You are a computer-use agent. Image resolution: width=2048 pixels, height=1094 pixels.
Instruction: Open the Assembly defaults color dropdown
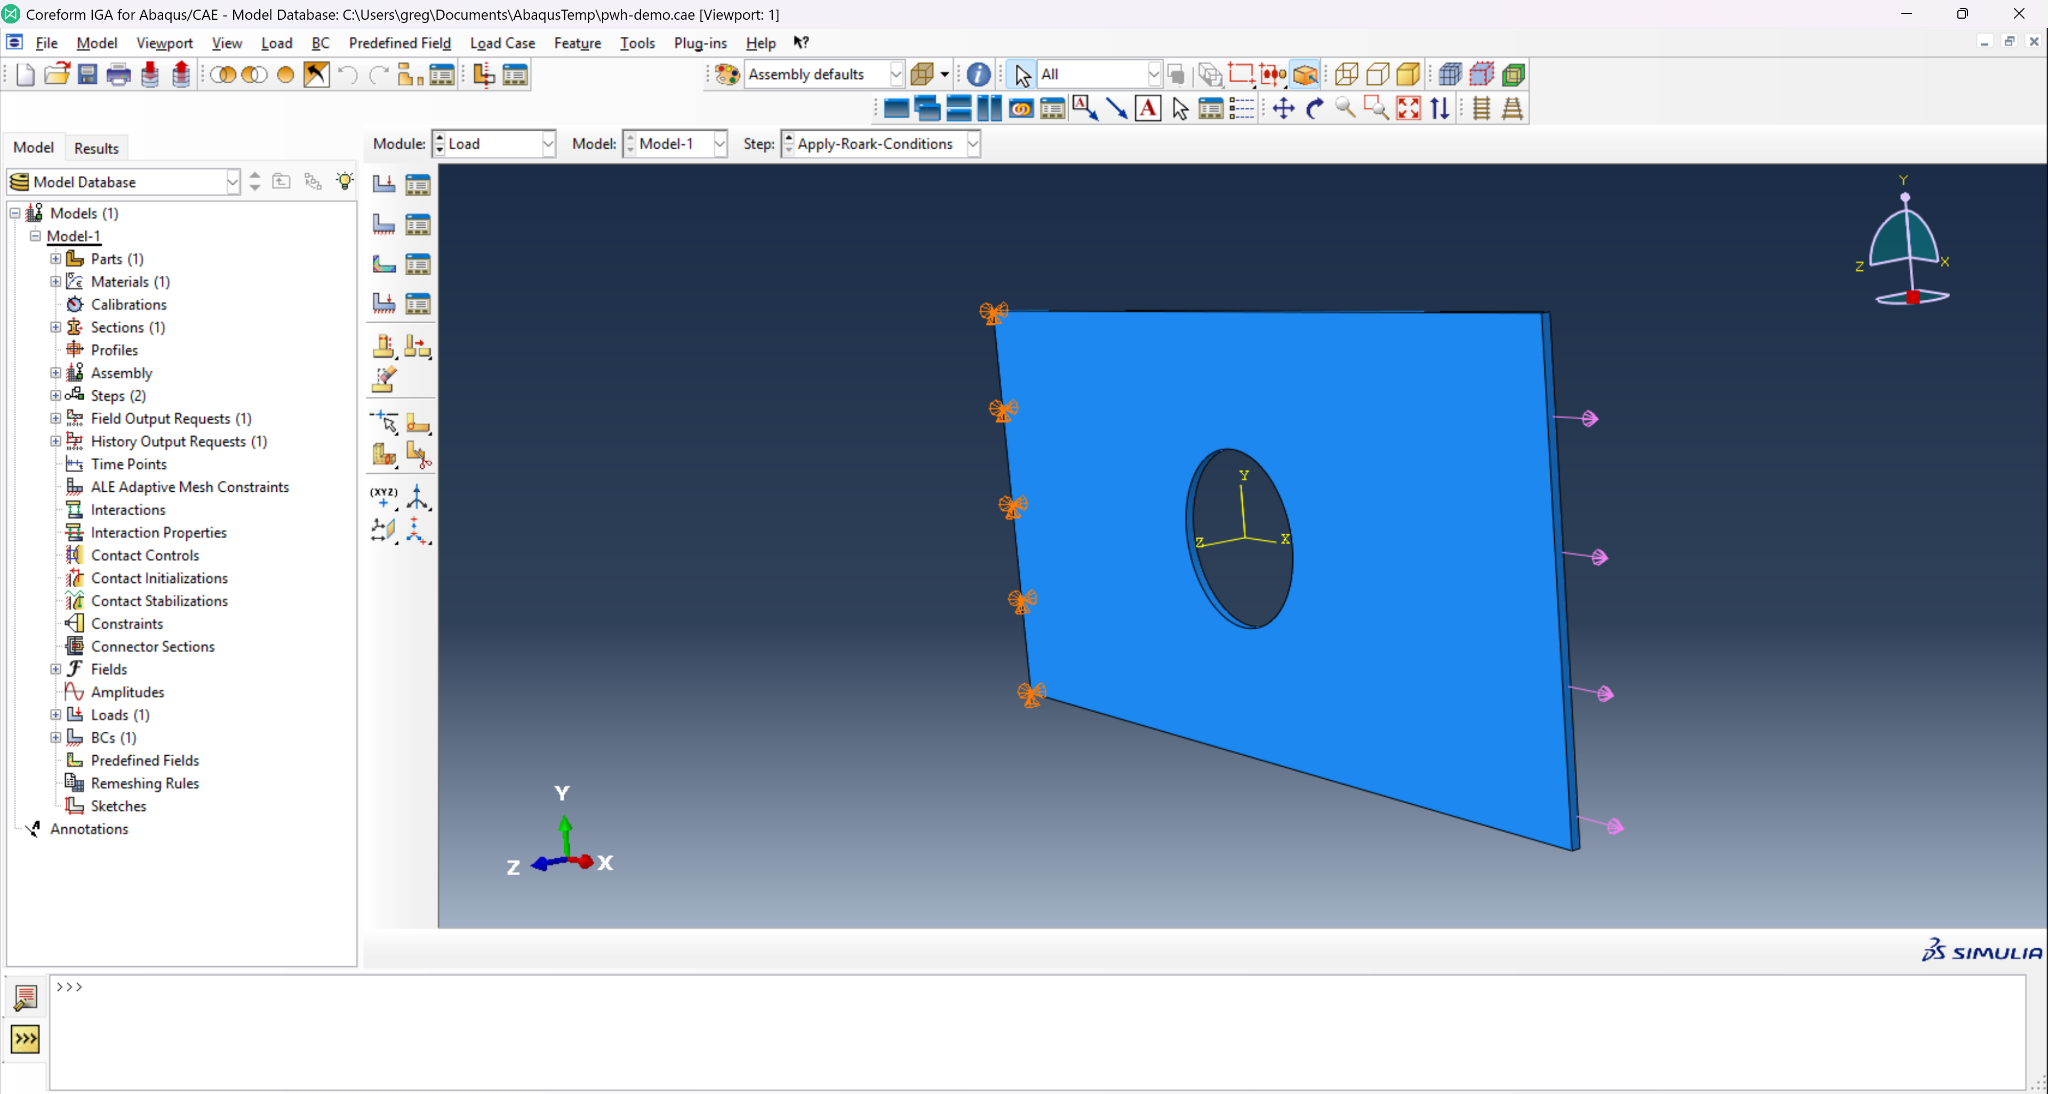point(824,75)
